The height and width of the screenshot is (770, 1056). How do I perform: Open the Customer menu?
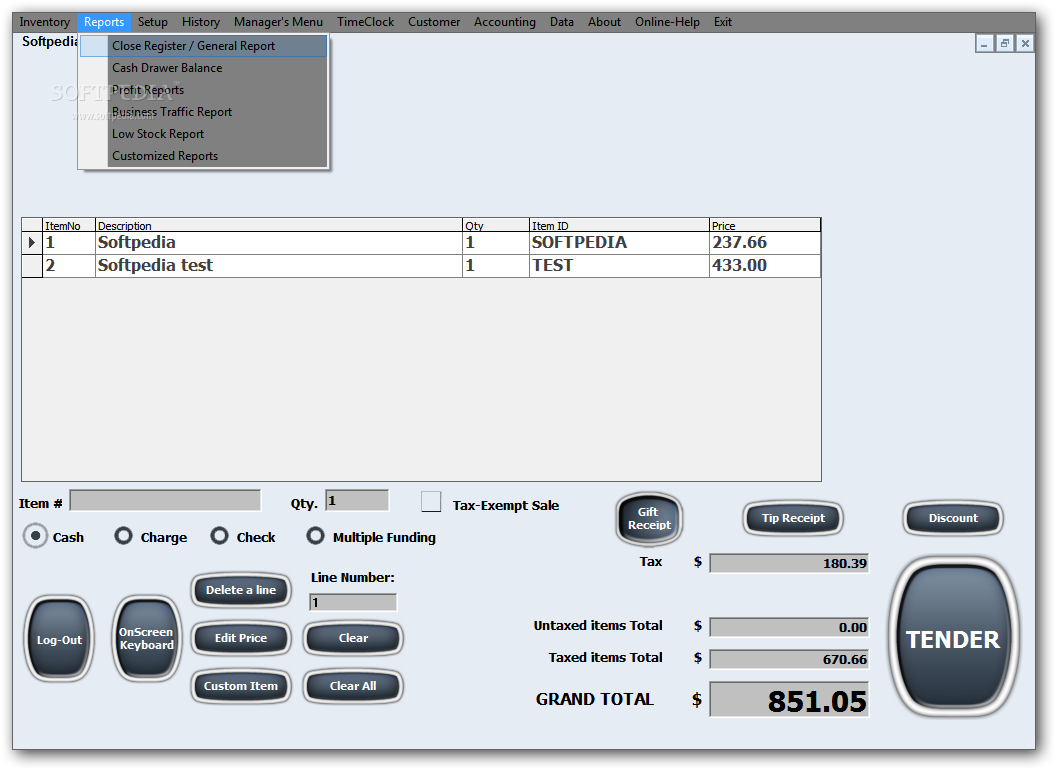coord(434,22)
